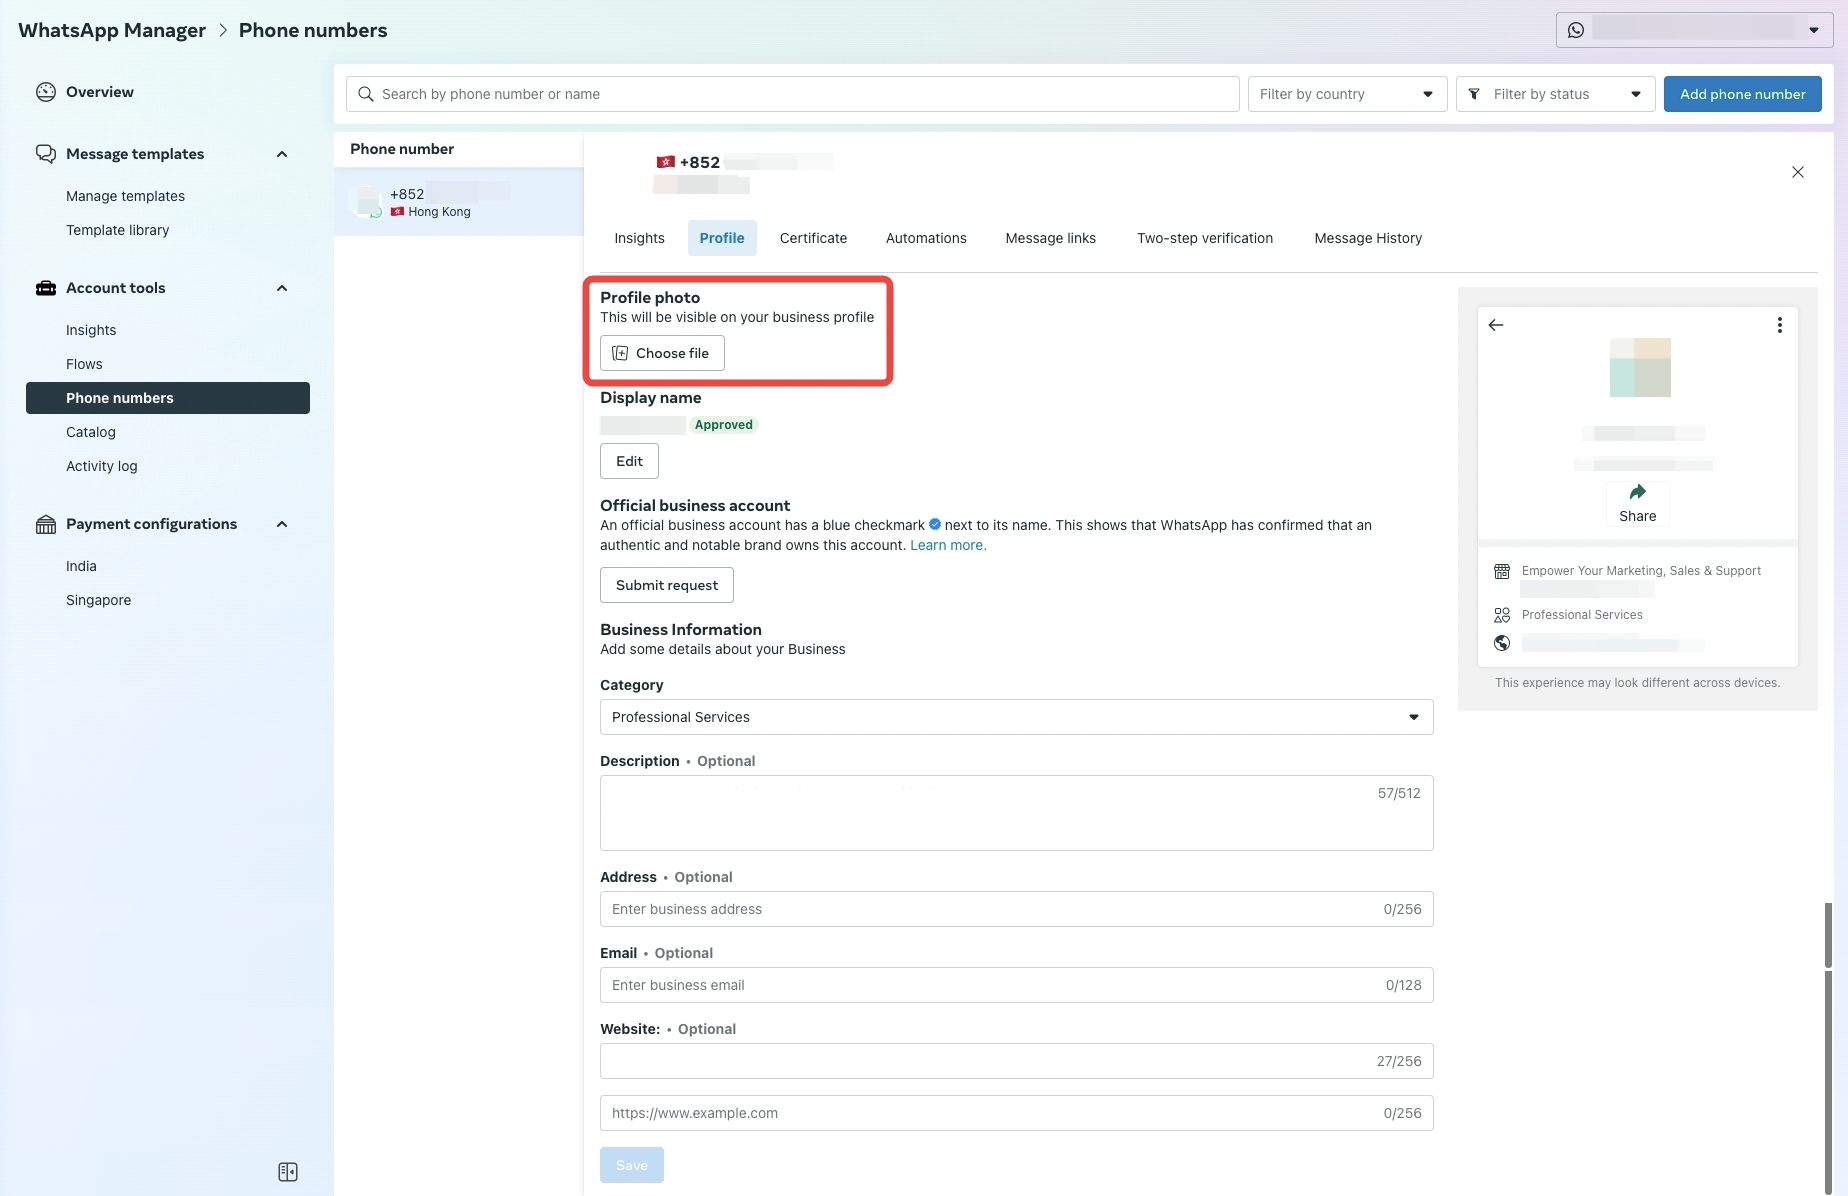
Task: Edit the display name
Action: pyautogui.click(x=629, y=461)
